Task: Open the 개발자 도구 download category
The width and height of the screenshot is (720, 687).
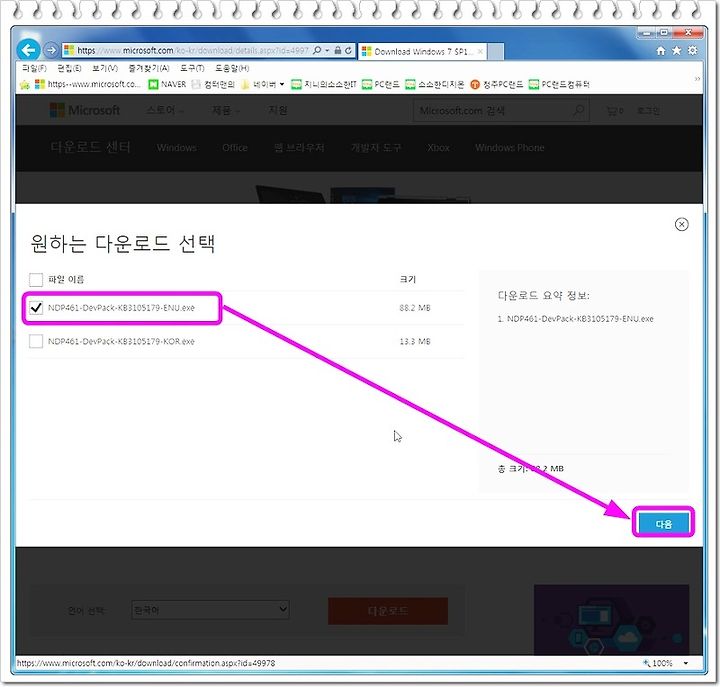Action: tap(376, 147)
